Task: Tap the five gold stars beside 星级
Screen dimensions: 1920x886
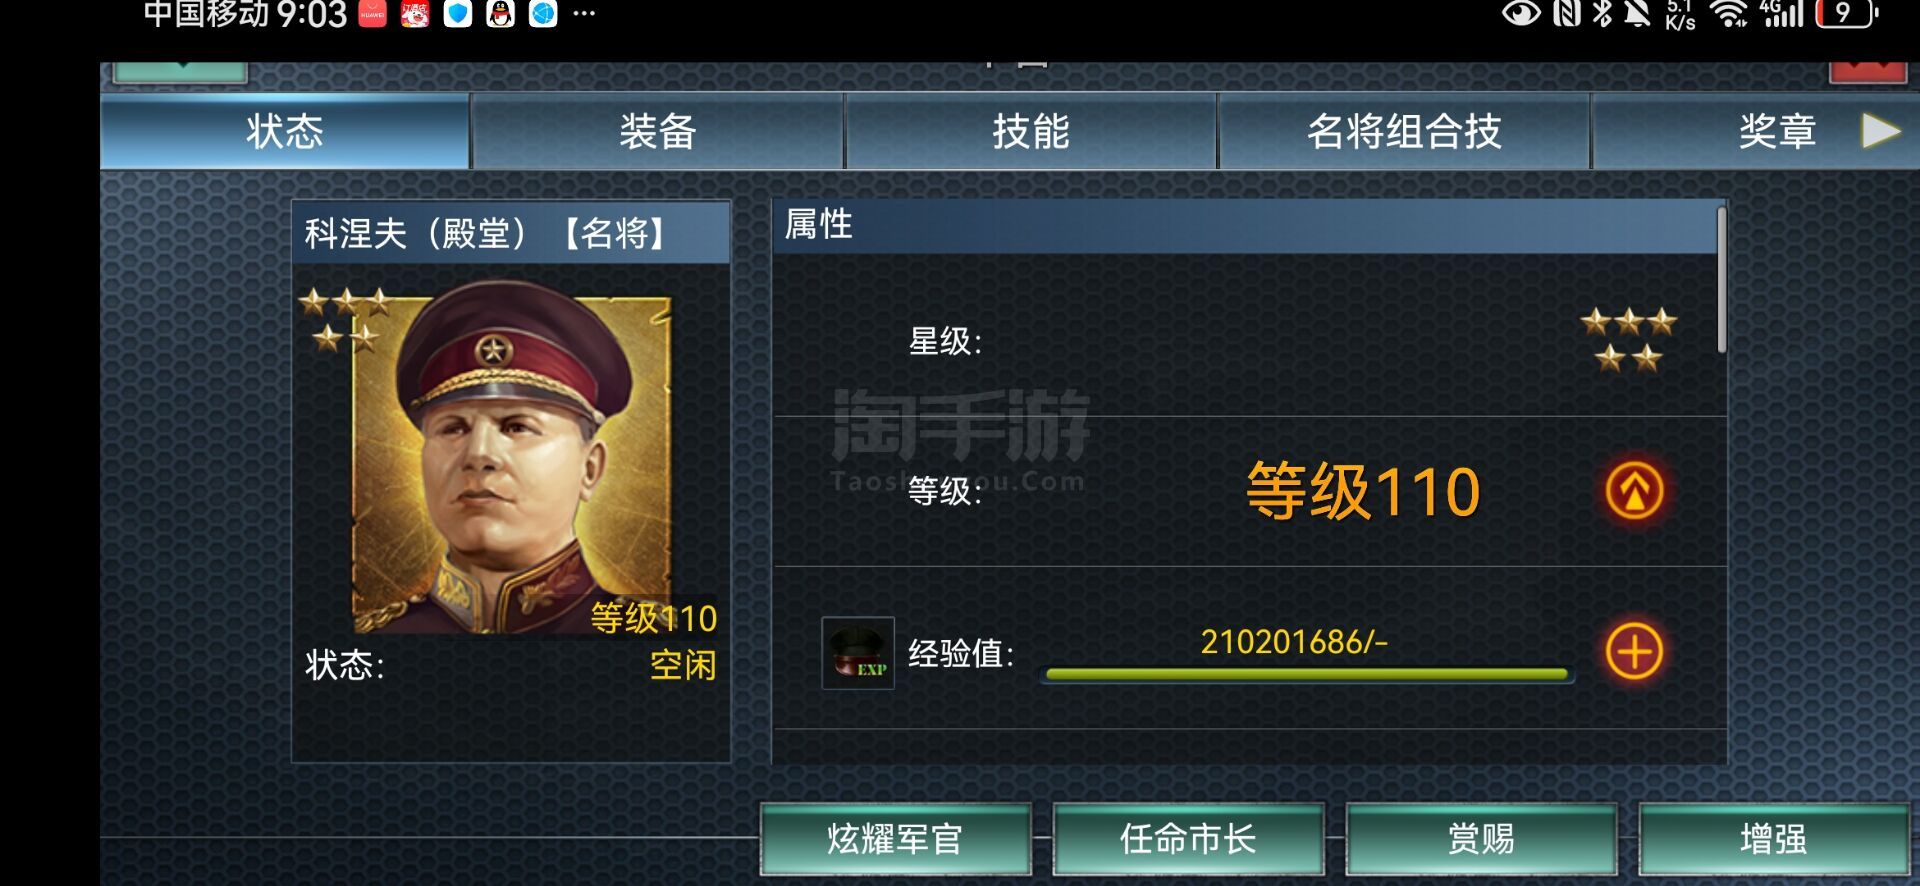Action: pyautogui.click(x=1628, y=340)
